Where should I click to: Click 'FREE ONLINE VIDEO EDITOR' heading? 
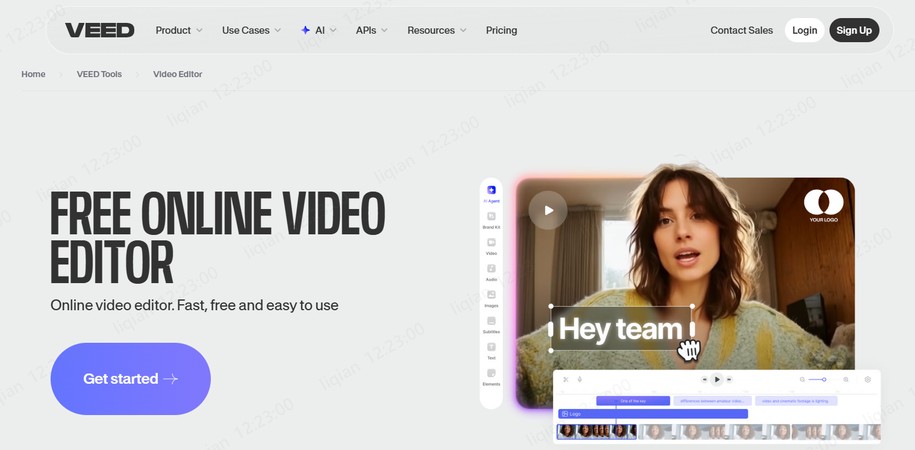coord(218,238)
